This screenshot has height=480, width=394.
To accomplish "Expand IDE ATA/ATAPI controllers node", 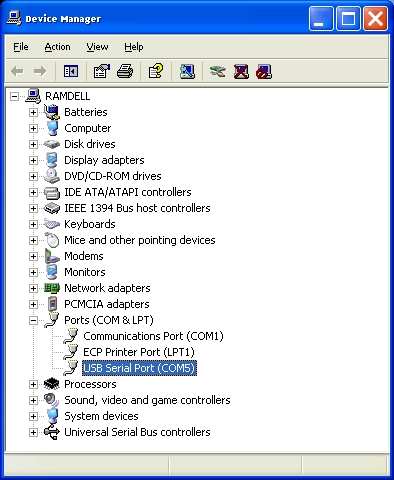I will 33,192.
